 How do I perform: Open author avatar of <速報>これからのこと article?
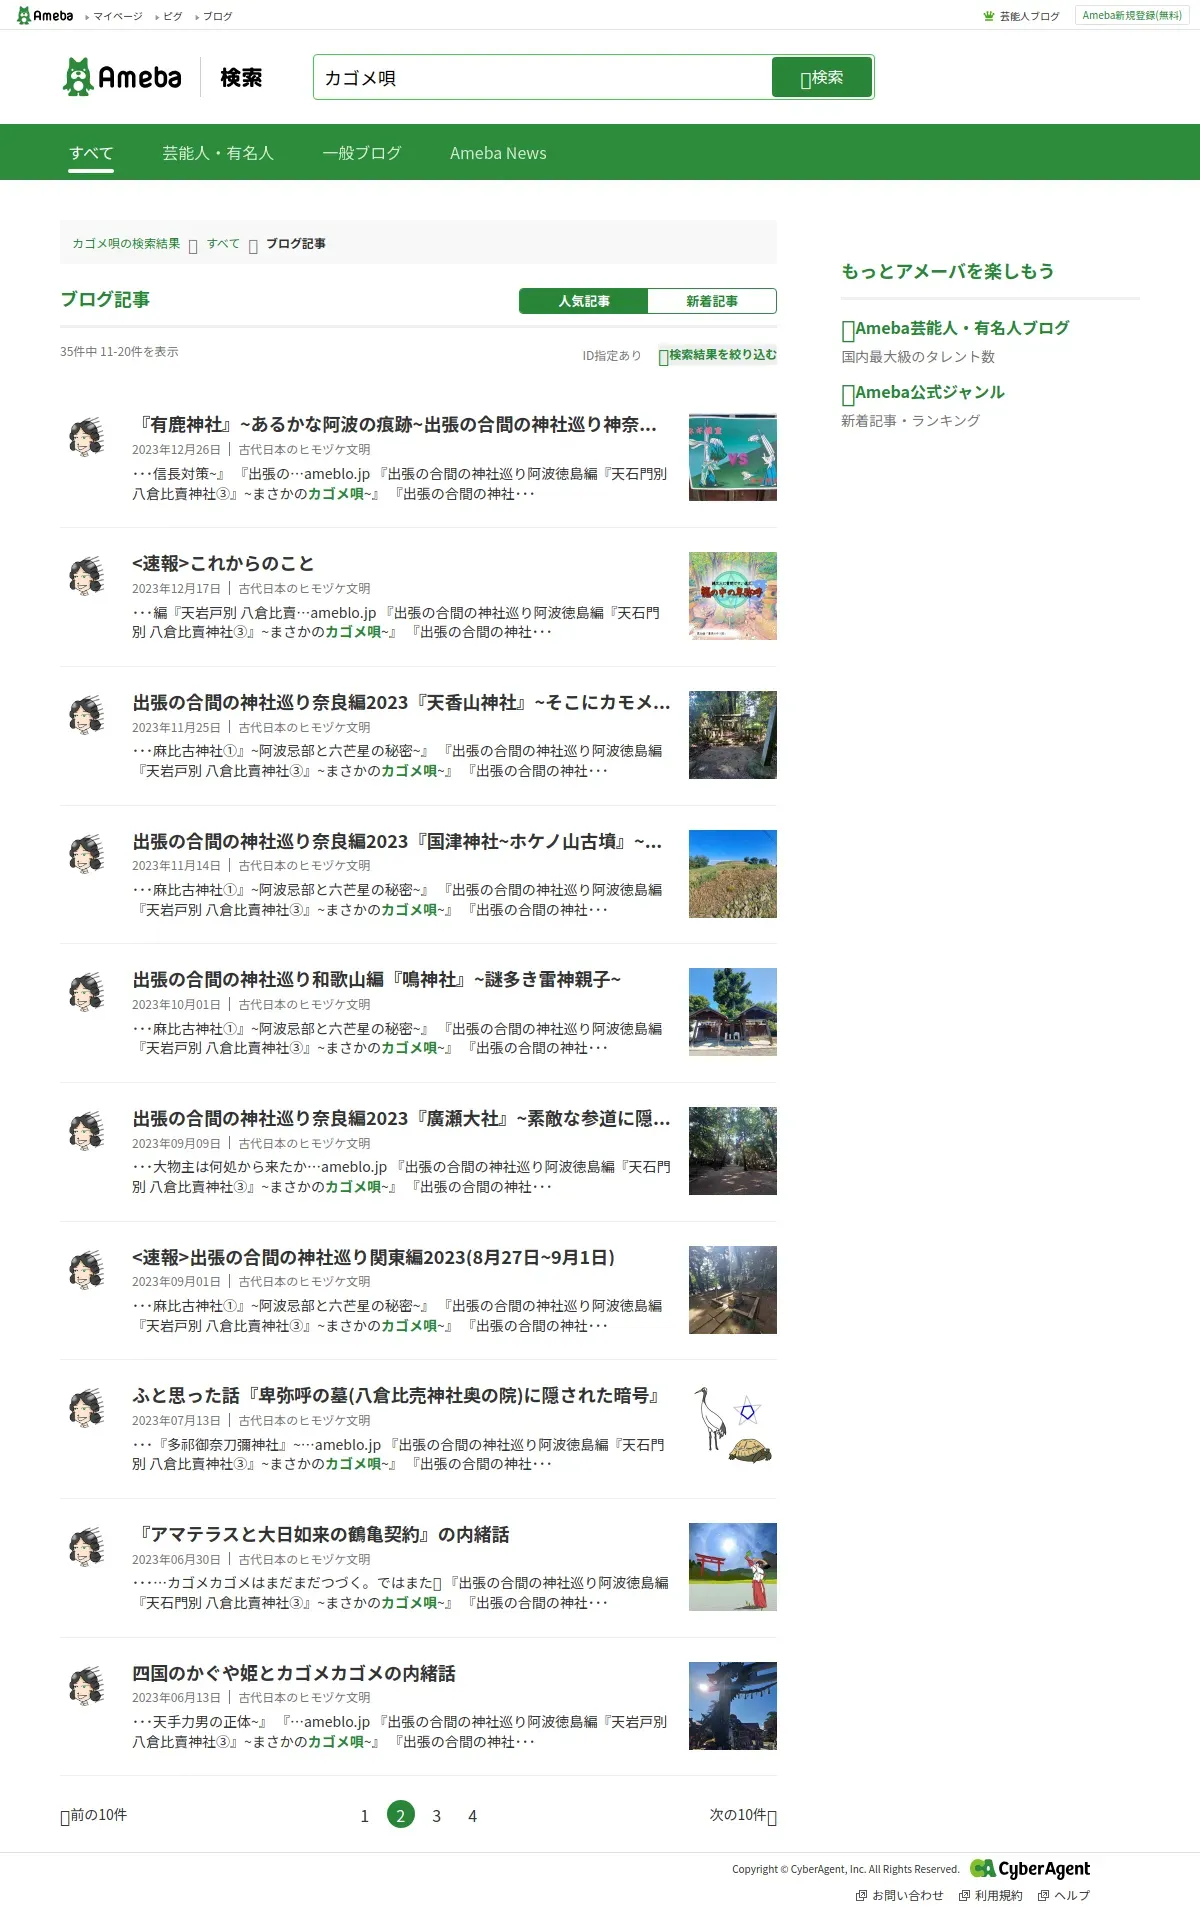click(87, 576)
